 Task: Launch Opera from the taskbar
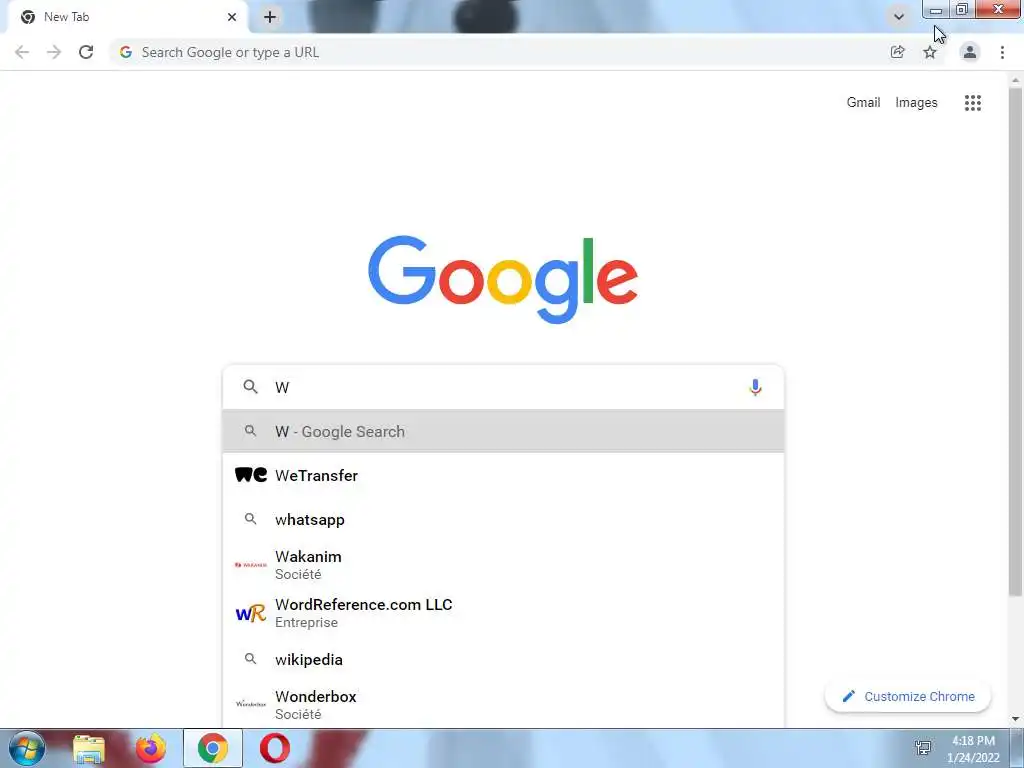274,748
